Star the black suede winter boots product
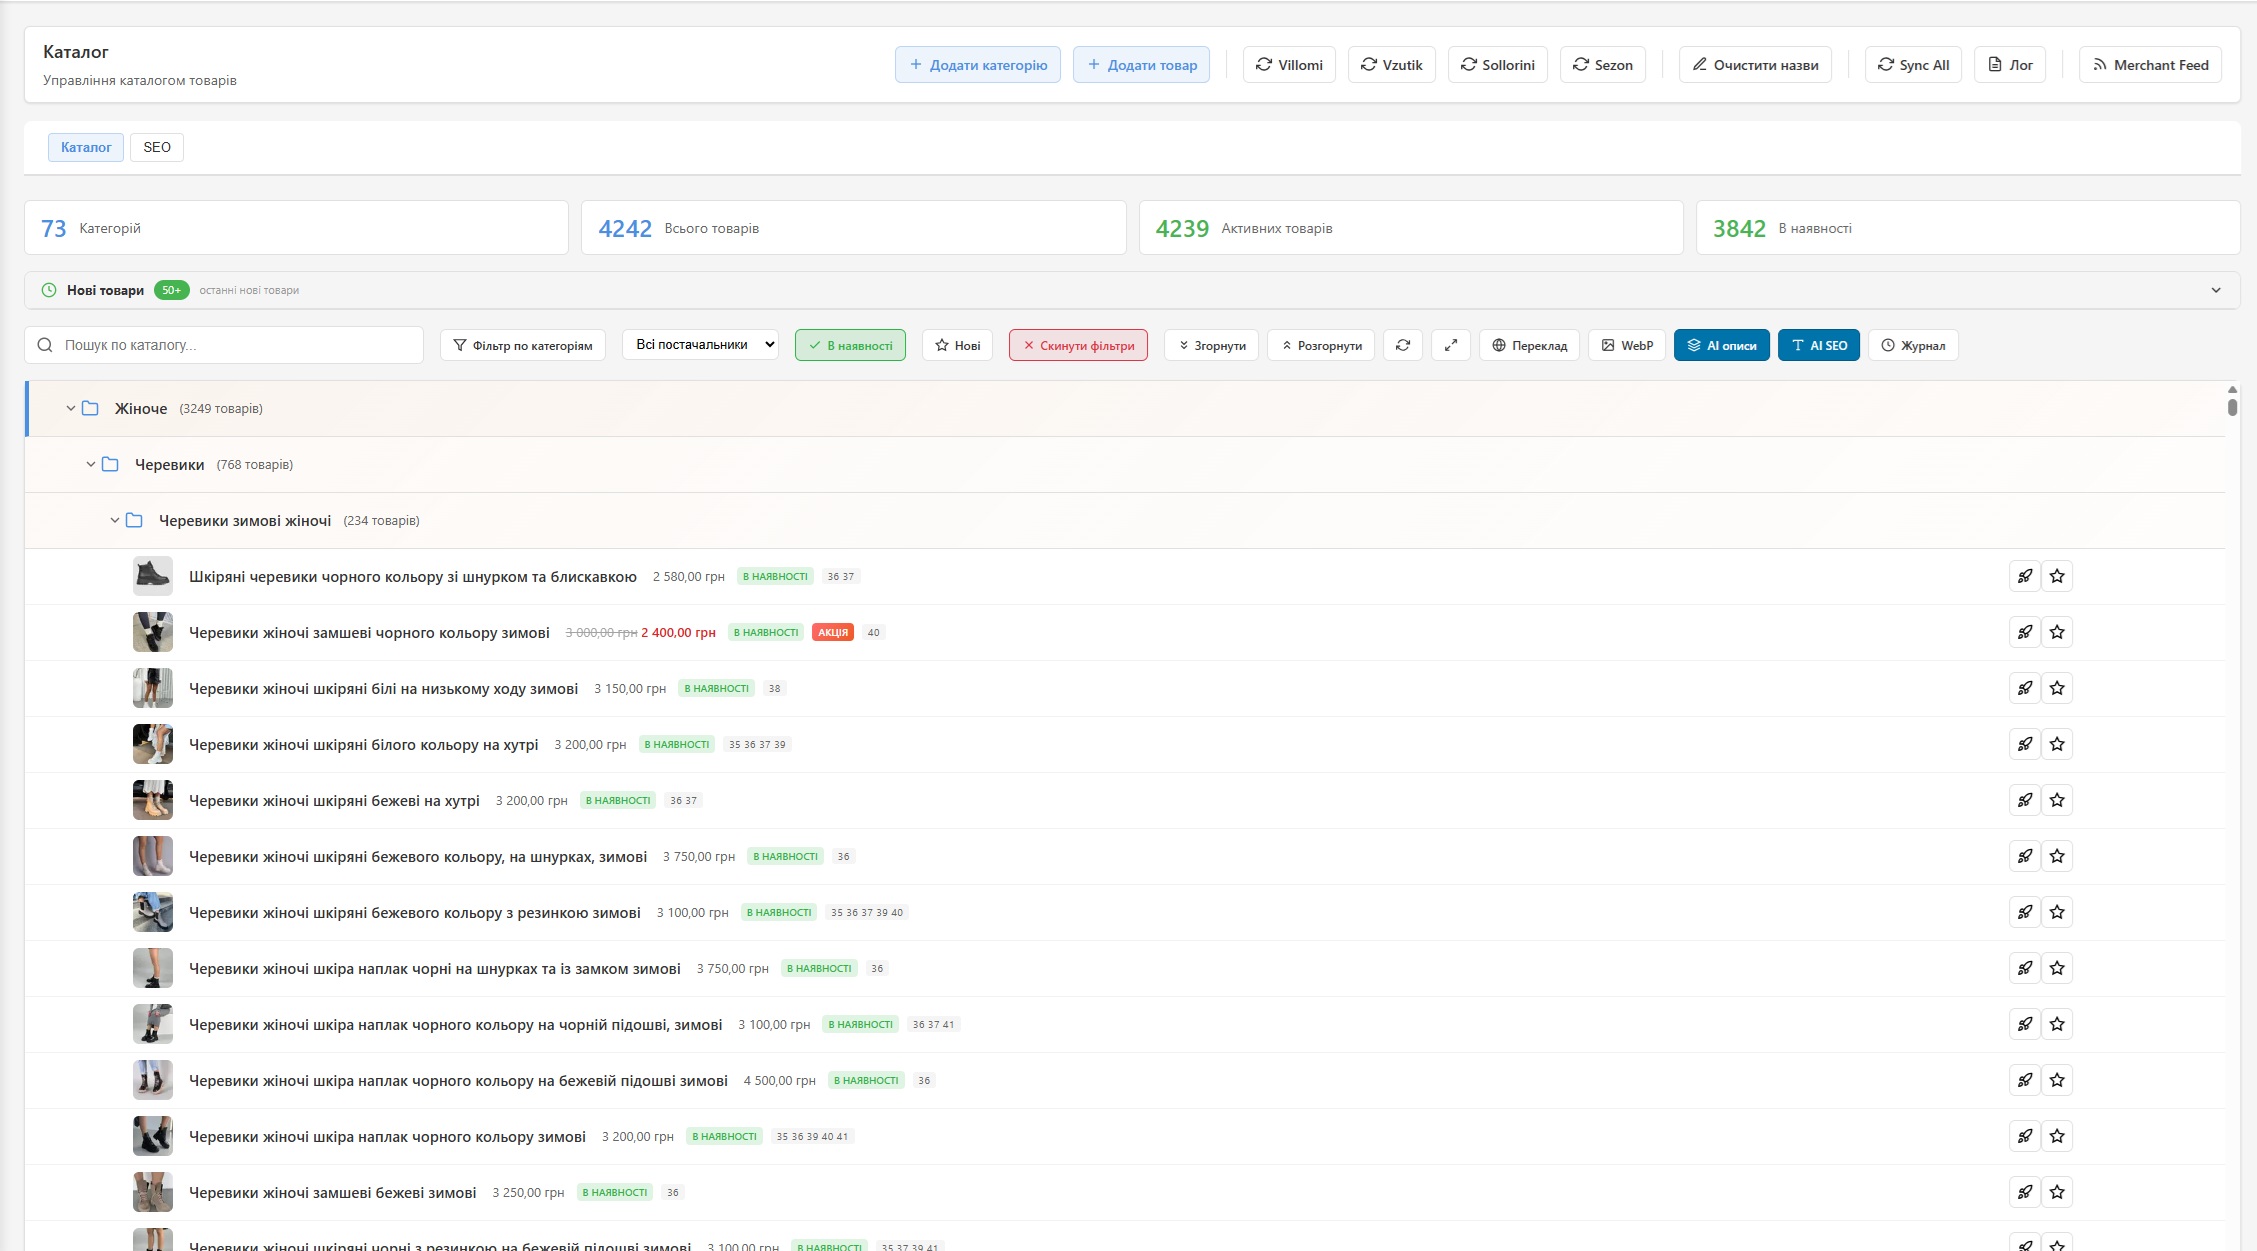The height and width of the screenshot is (1251, 2257). [x=2057, y=632]
